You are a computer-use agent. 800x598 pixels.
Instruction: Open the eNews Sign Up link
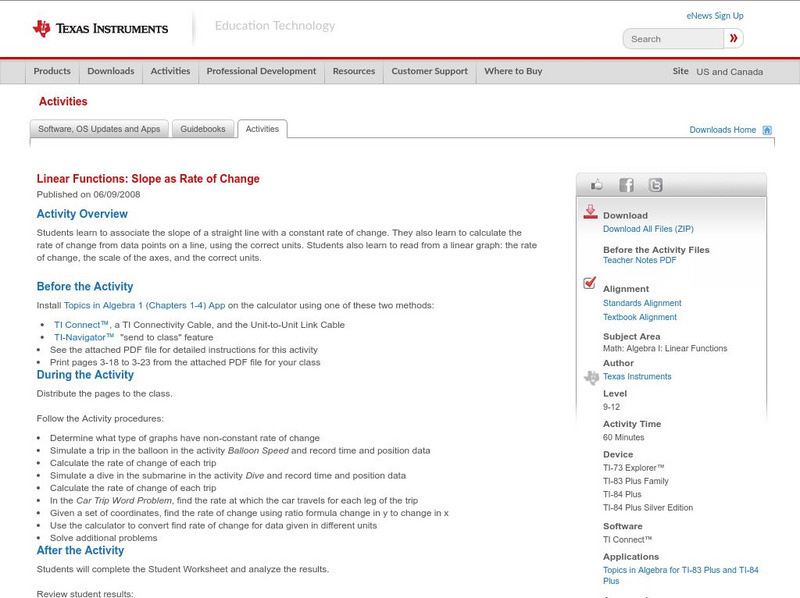point(715,16)
